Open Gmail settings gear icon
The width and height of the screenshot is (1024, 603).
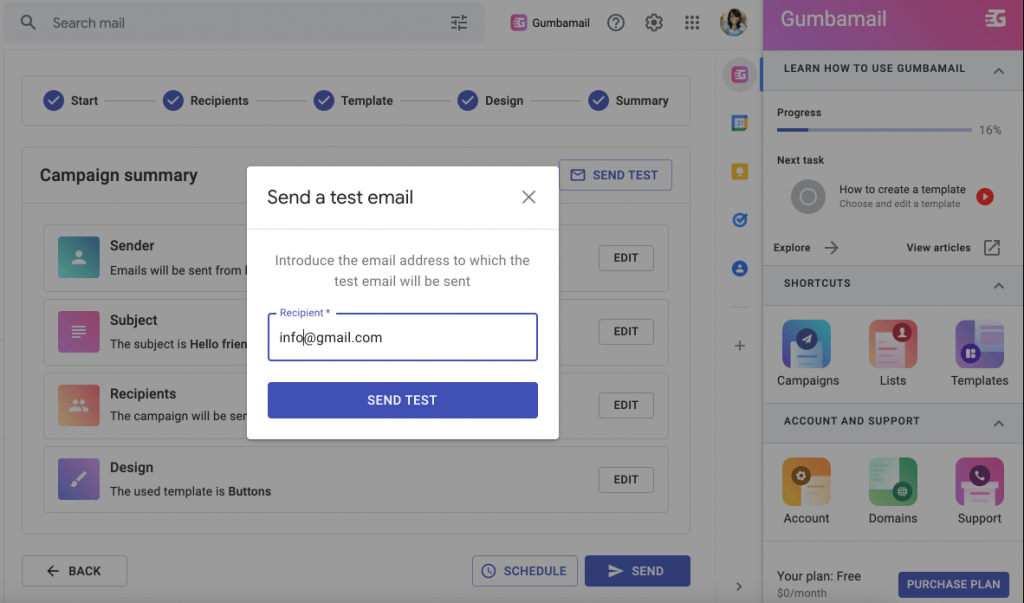pos(654,23)
